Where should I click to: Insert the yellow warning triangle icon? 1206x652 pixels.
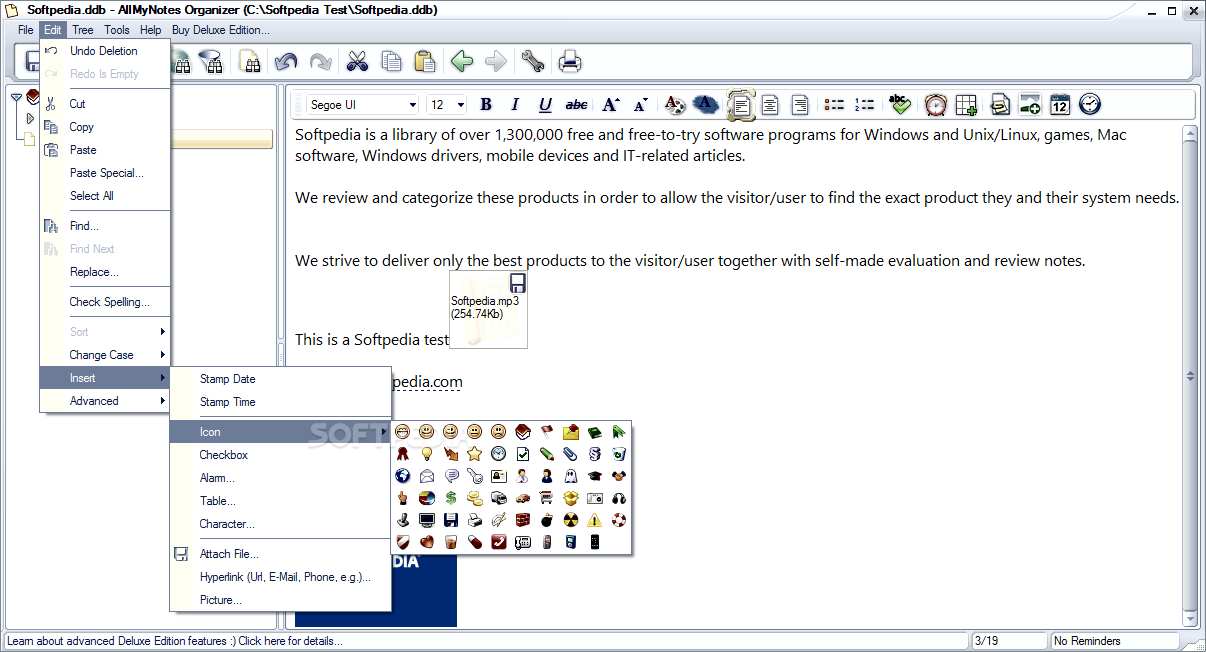(595, 520)
